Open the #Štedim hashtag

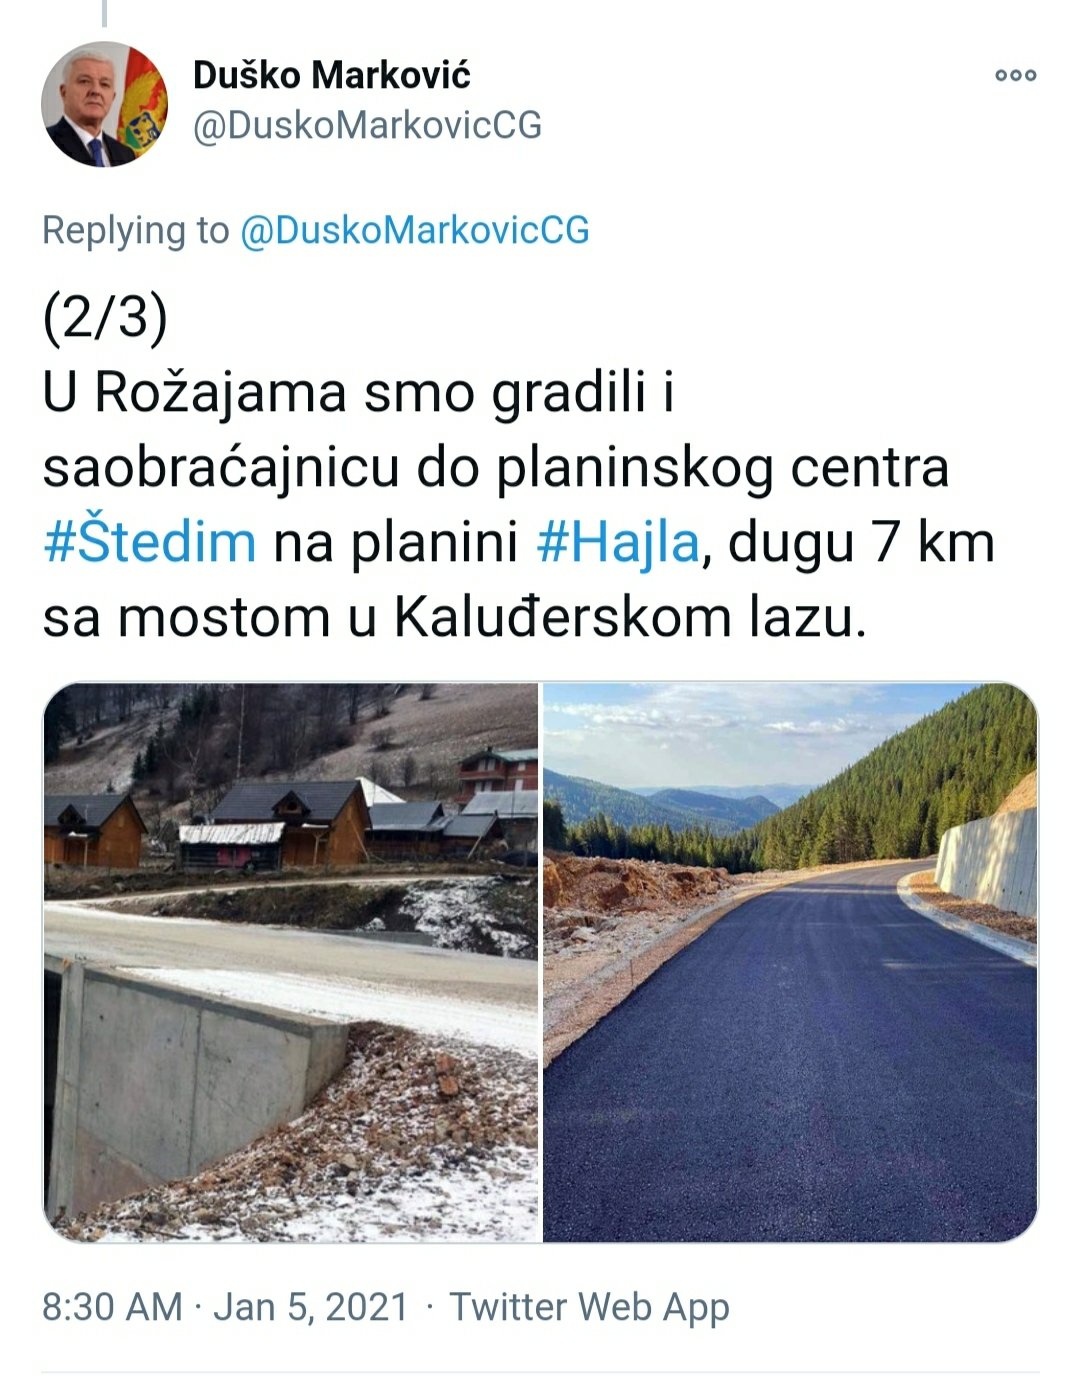149,543
